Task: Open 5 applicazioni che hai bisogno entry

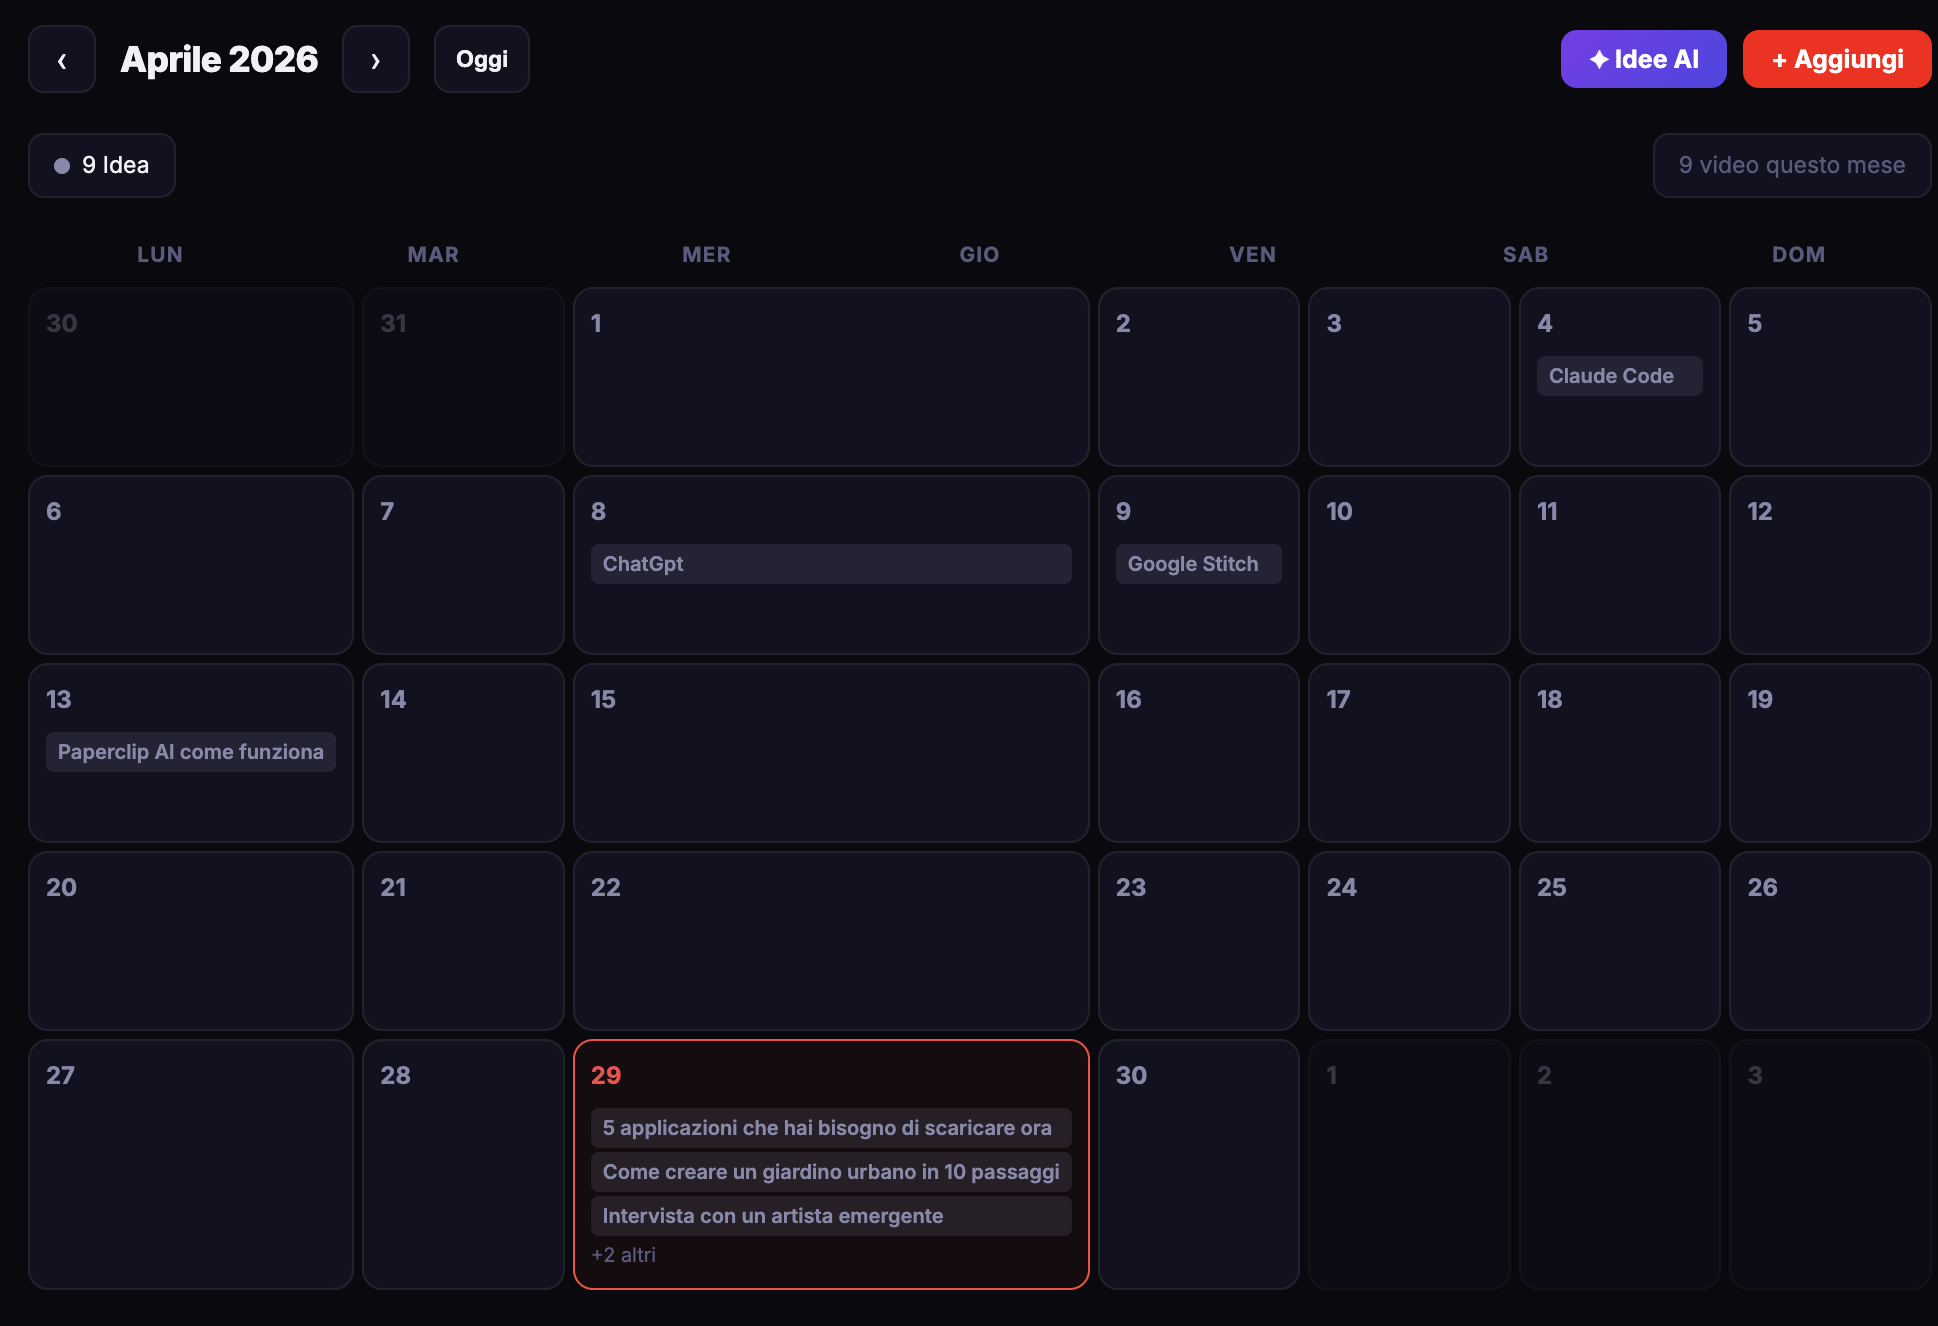Action: [x=830, y=1129]
